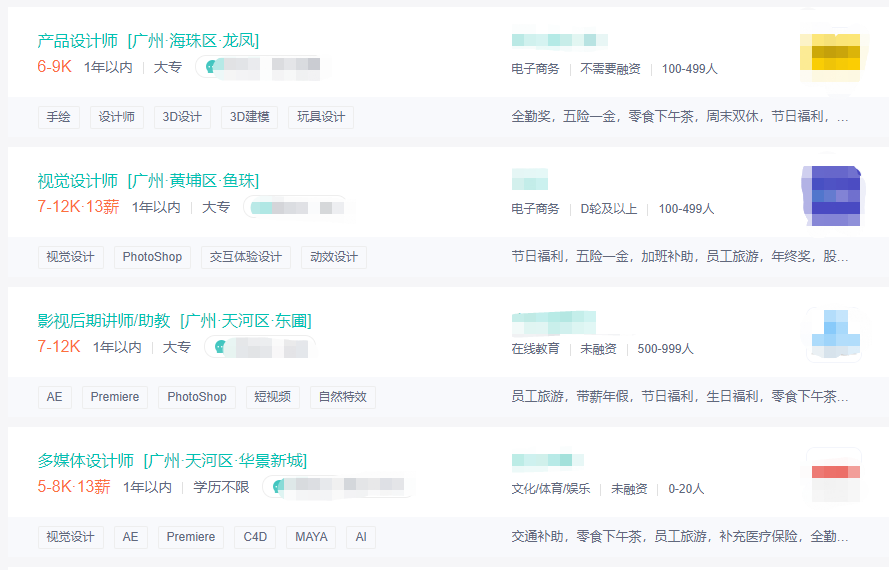Select the 多媒体设计师 job title
The height and width of the screenshot is (570, 889).
point(86,461)
